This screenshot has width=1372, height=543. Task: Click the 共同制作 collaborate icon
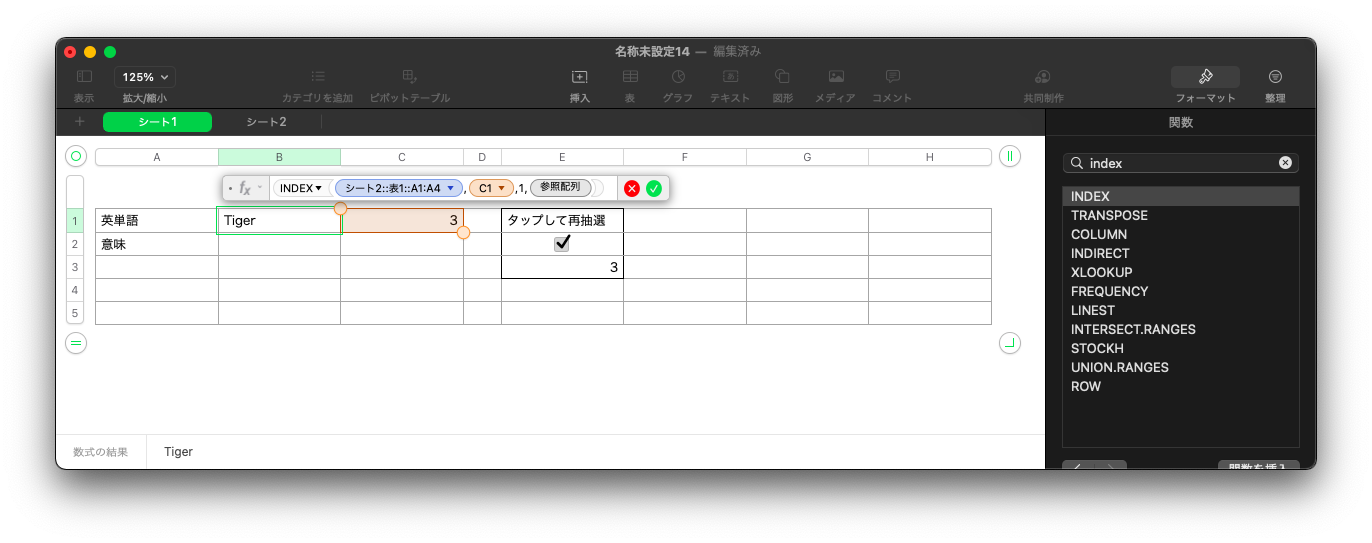(1043, 77)
